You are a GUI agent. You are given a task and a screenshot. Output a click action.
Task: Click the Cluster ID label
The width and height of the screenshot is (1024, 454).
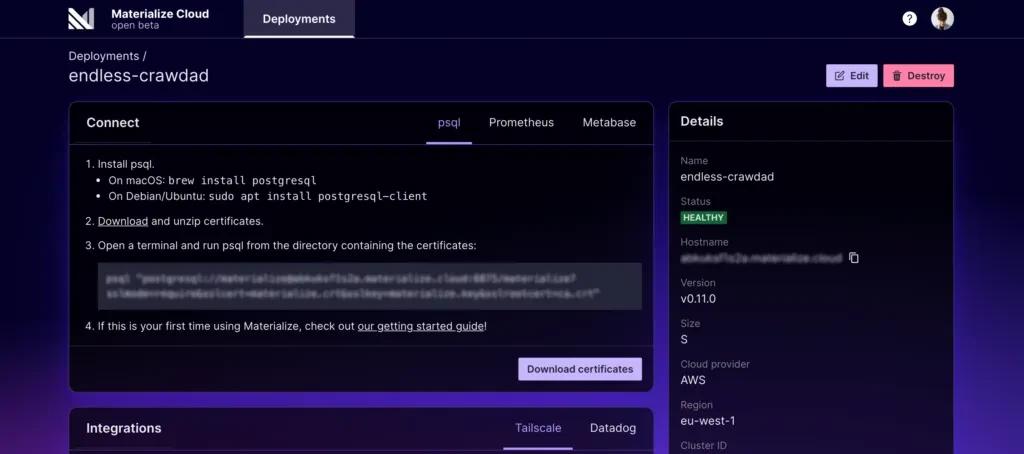(x=703, y=446)
